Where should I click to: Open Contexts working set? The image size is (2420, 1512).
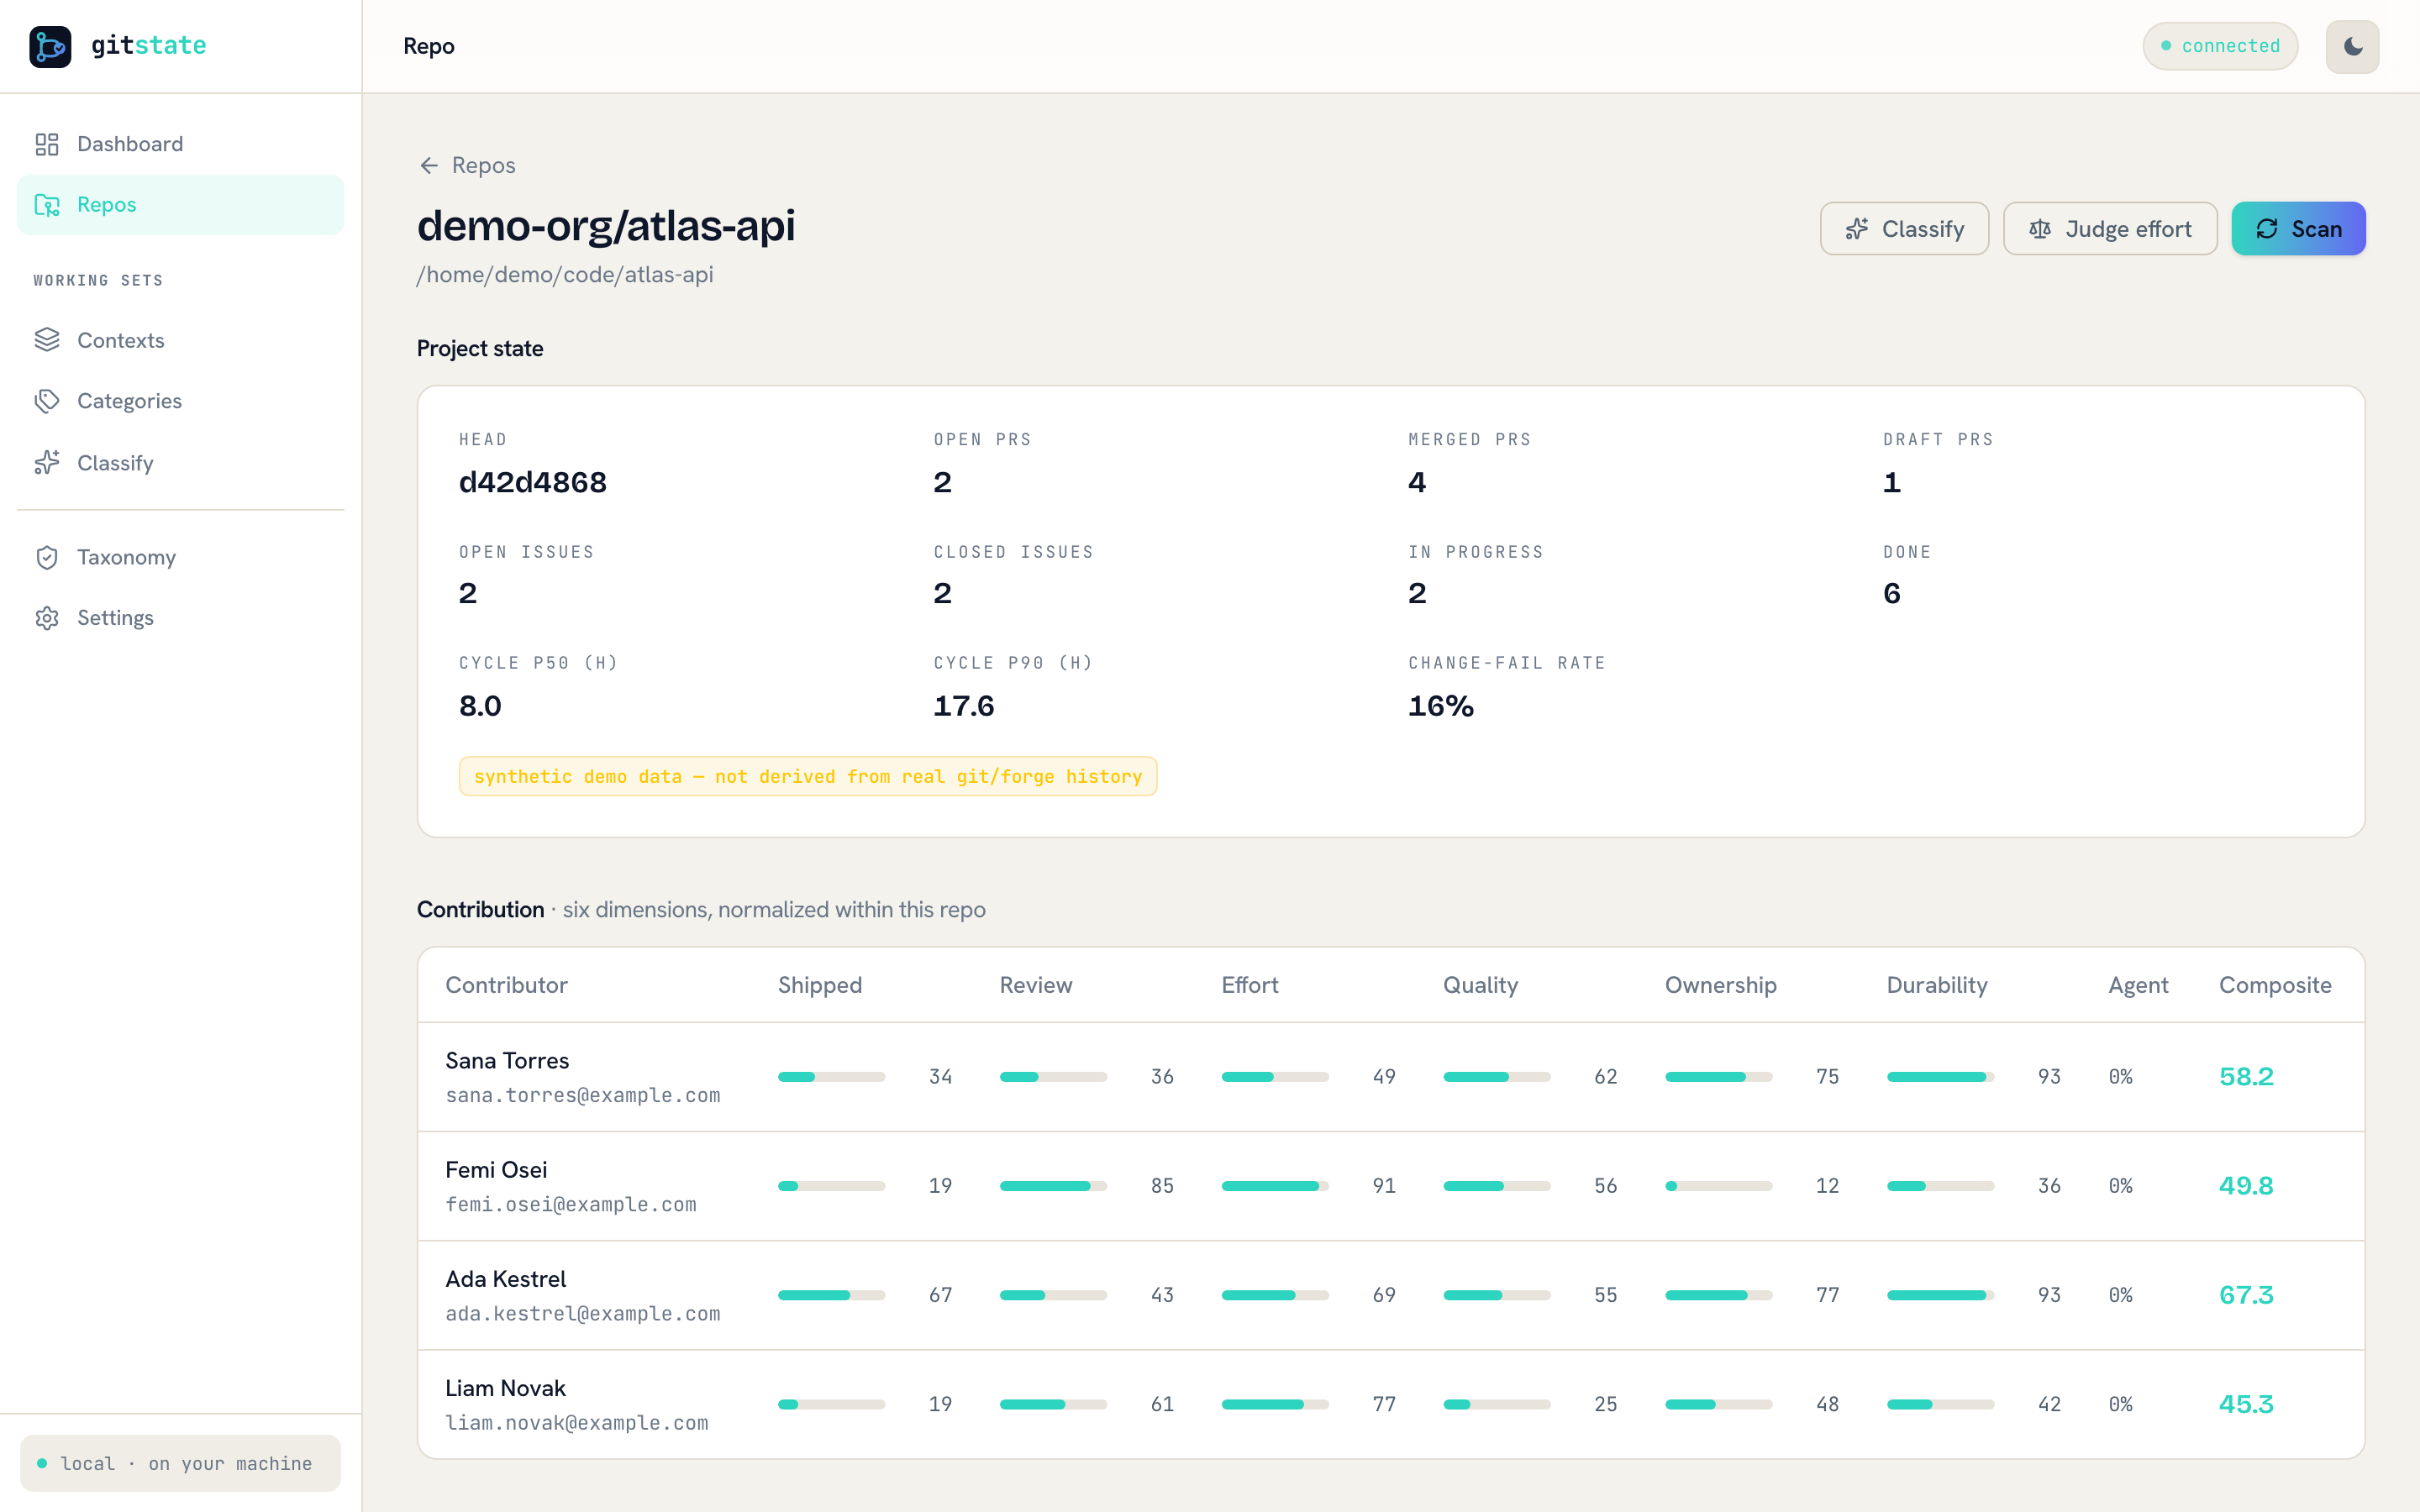[x=181, y=340]
